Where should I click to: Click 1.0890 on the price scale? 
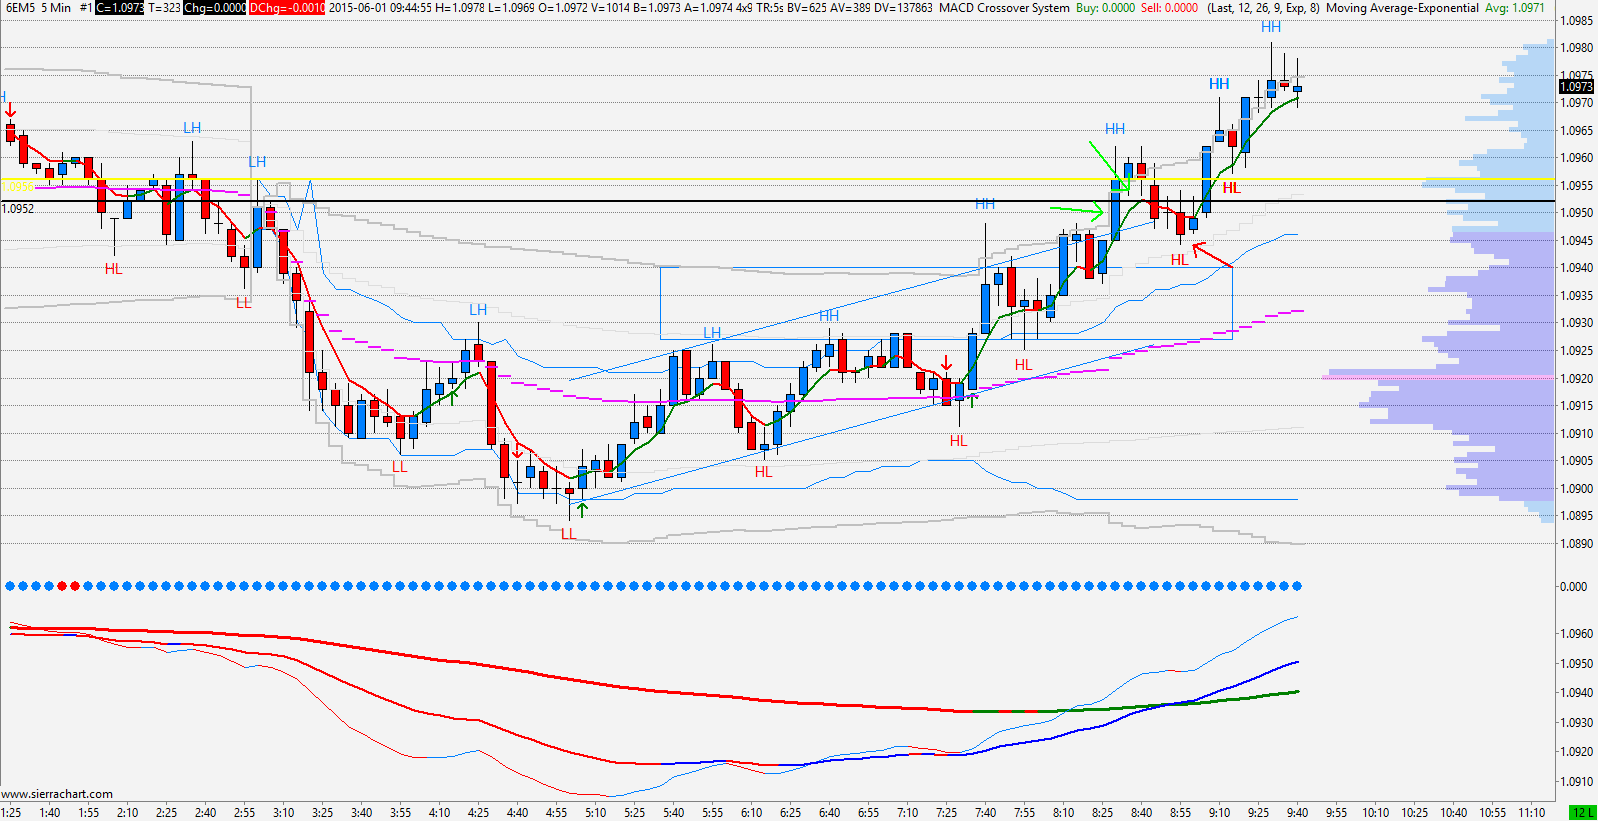point(1577,544)
